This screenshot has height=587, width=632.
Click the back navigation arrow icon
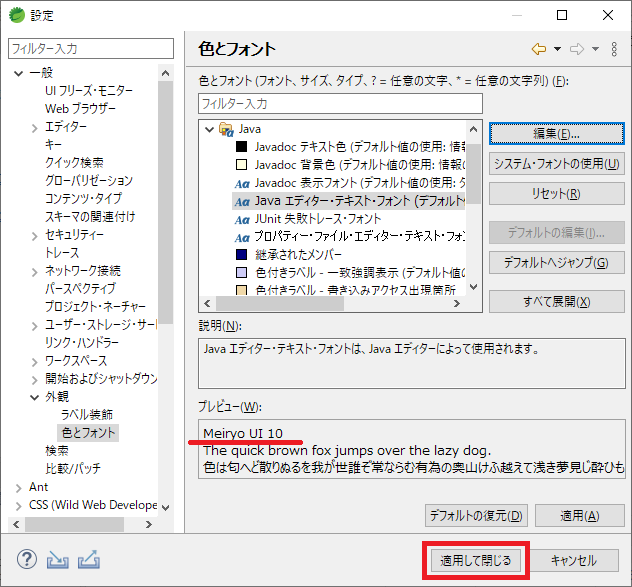coord(539,49)
